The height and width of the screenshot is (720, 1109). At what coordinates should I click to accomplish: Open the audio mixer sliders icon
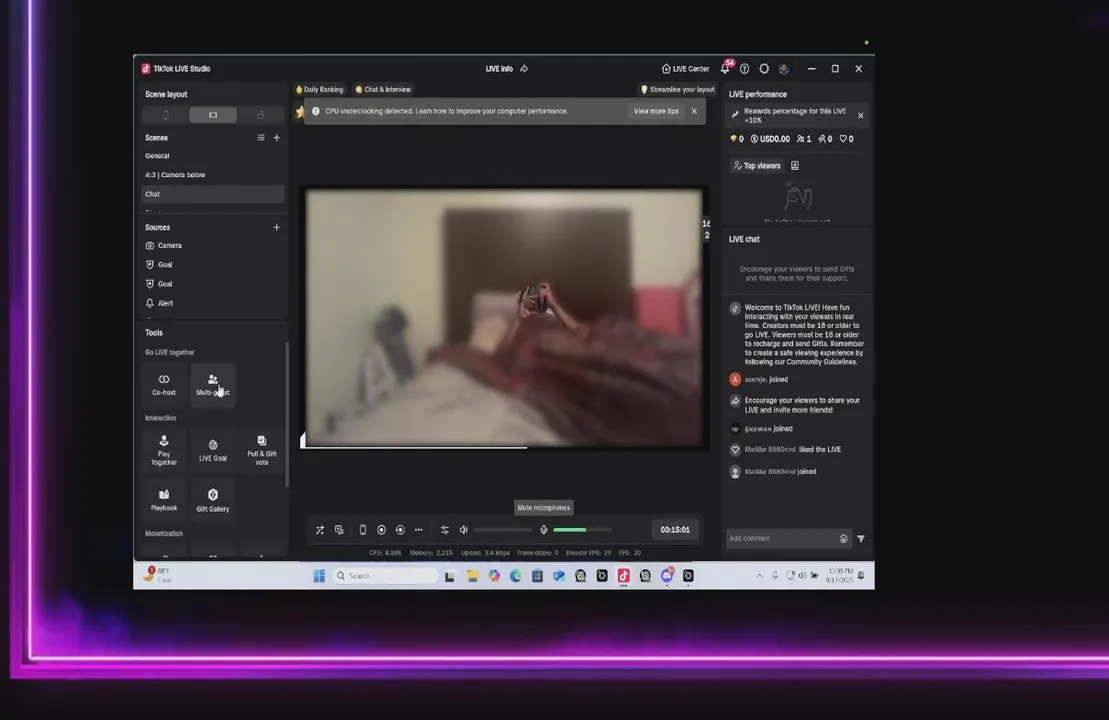(x=445, y=530)
